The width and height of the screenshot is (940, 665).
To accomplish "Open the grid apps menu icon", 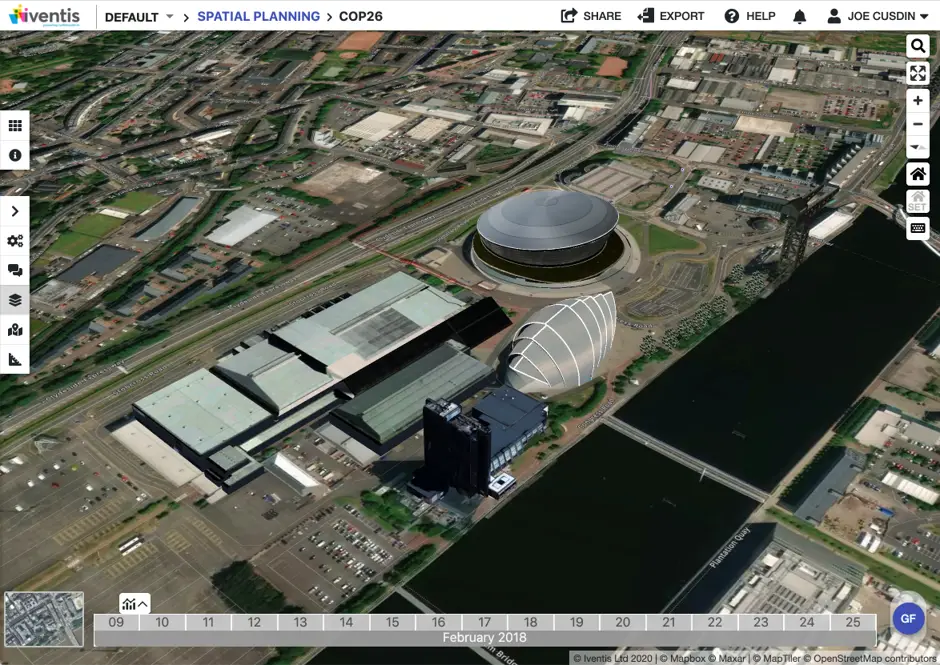I will click(15, 125).
